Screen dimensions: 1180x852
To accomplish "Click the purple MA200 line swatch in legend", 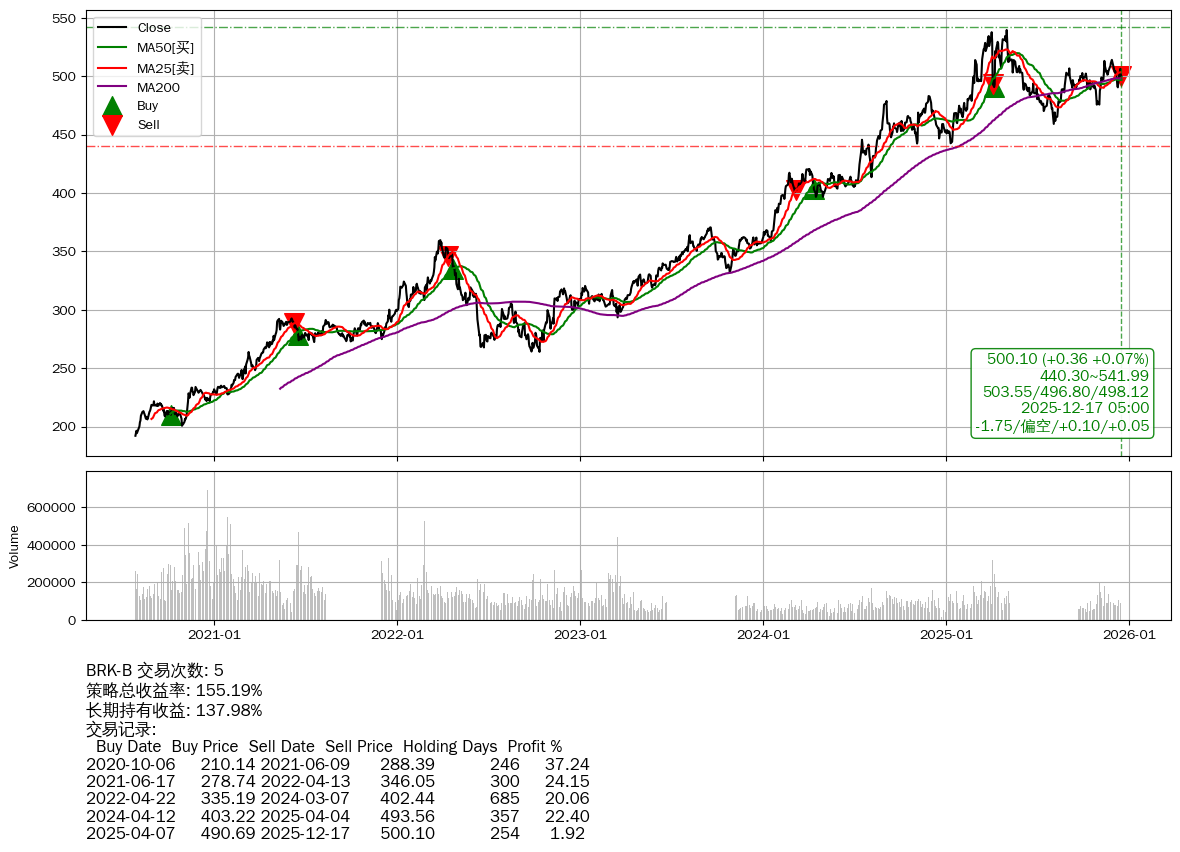I will coord(113,88).
